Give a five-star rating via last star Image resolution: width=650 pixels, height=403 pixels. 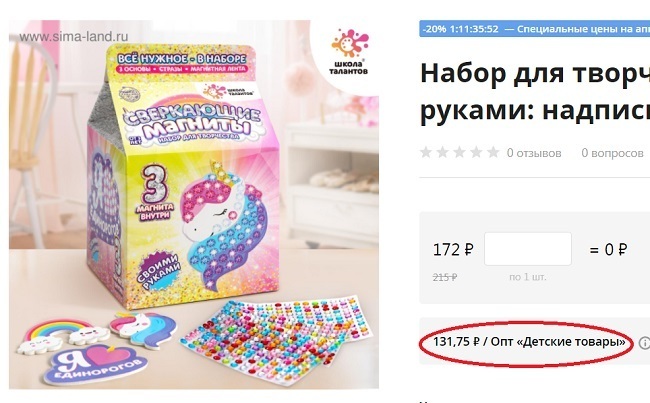point(493,152)
